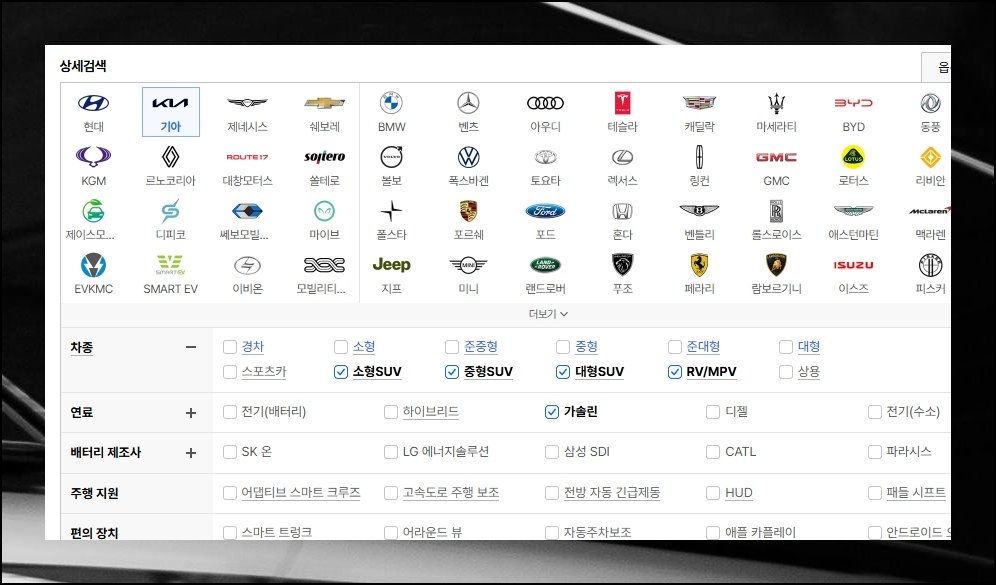Screen dimensions: 996x585
Task: Pick the Toyota (토요타) brand logo
Action: pyautogui.click(x=546, y=157)
